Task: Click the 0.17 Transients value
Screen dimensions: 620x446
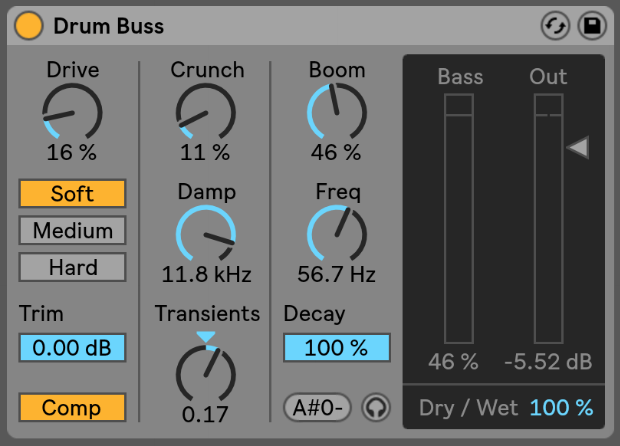Action: pyautogui.click(x=205, y=414)
